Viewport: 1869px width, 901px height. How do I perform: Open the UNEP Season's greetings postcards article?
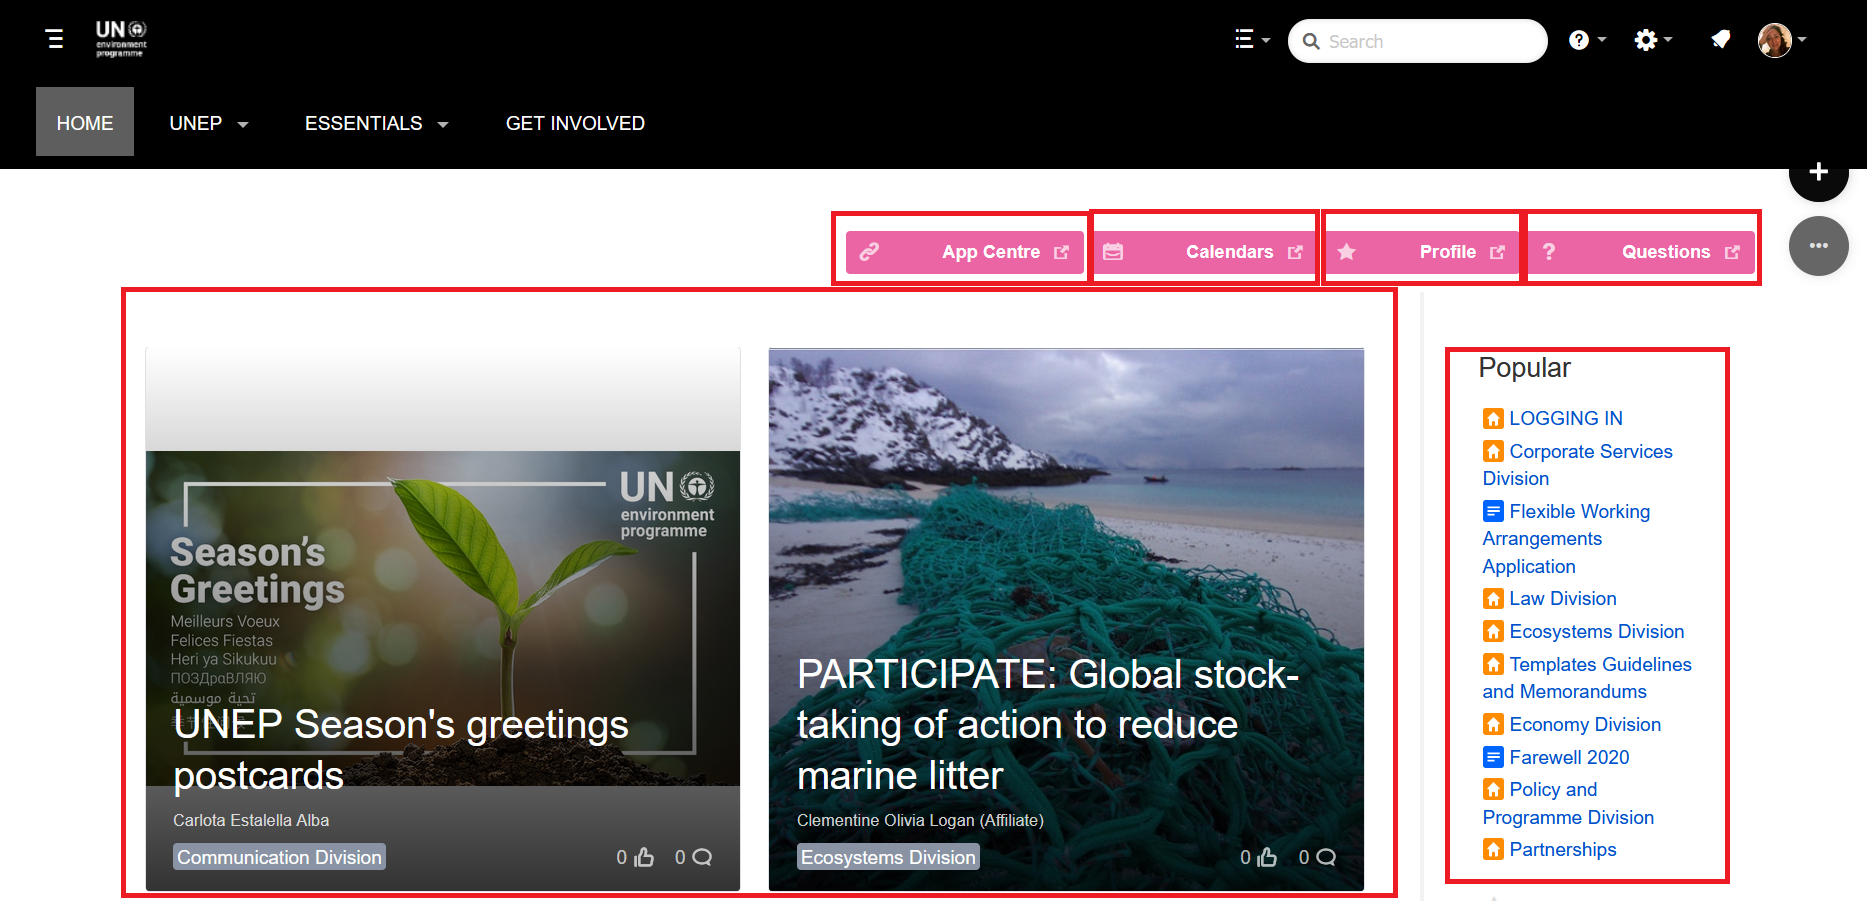[401, 750]
